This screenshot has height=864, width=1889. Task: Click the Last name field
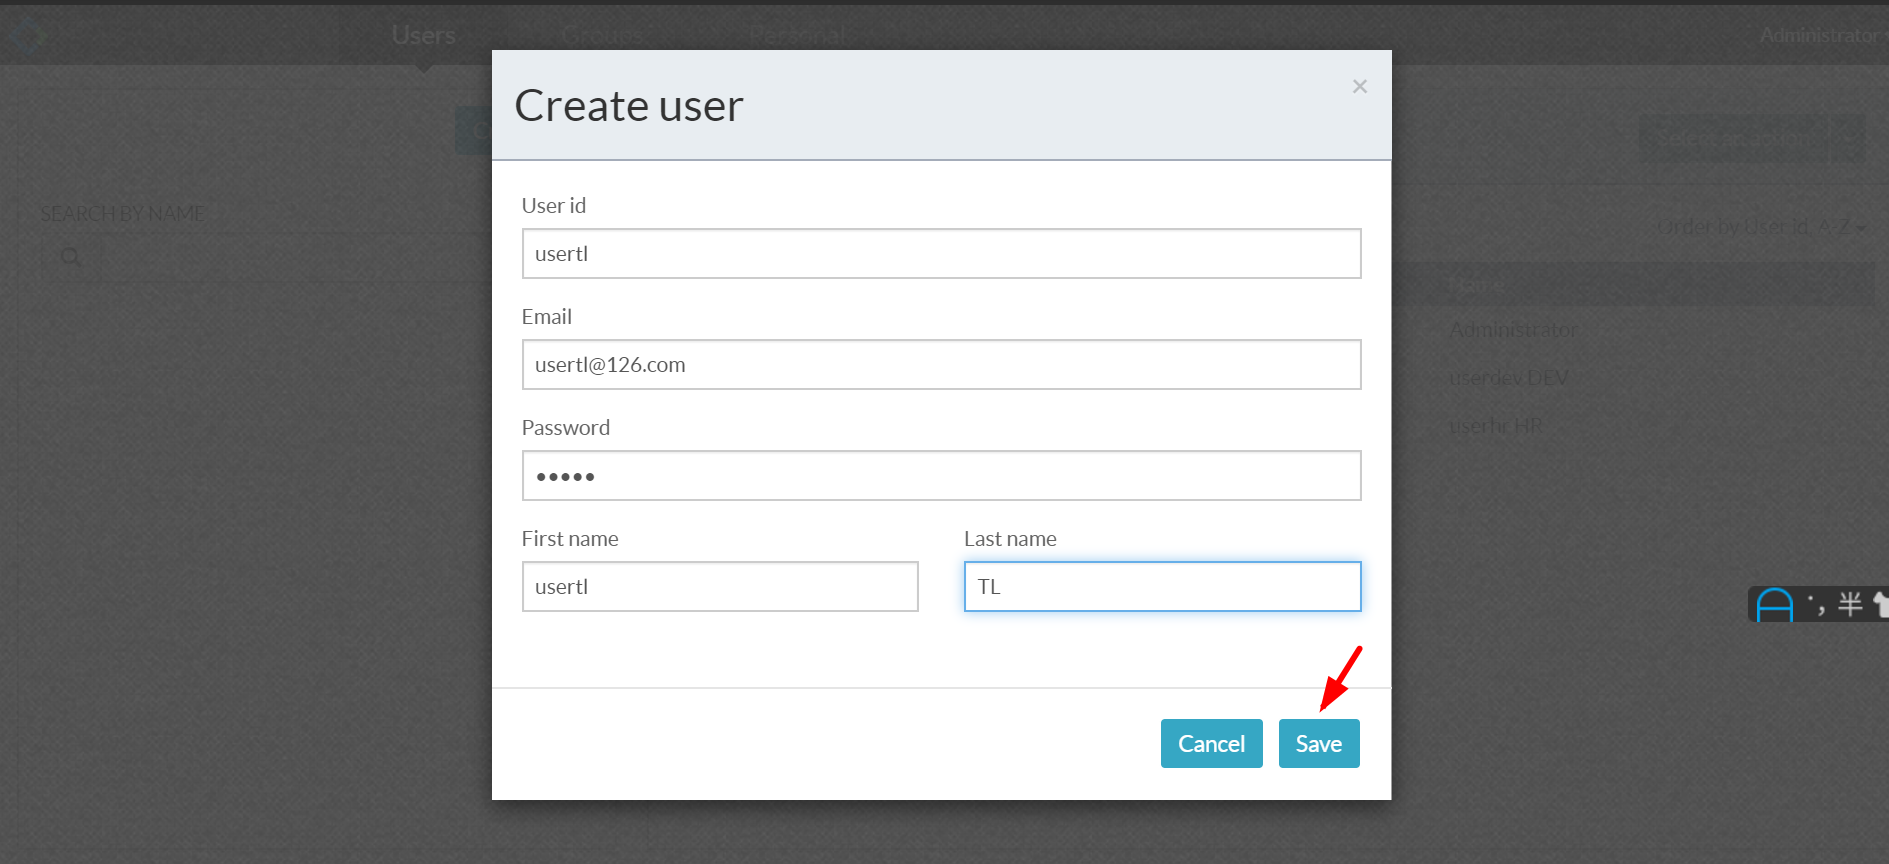point(1162,587)
